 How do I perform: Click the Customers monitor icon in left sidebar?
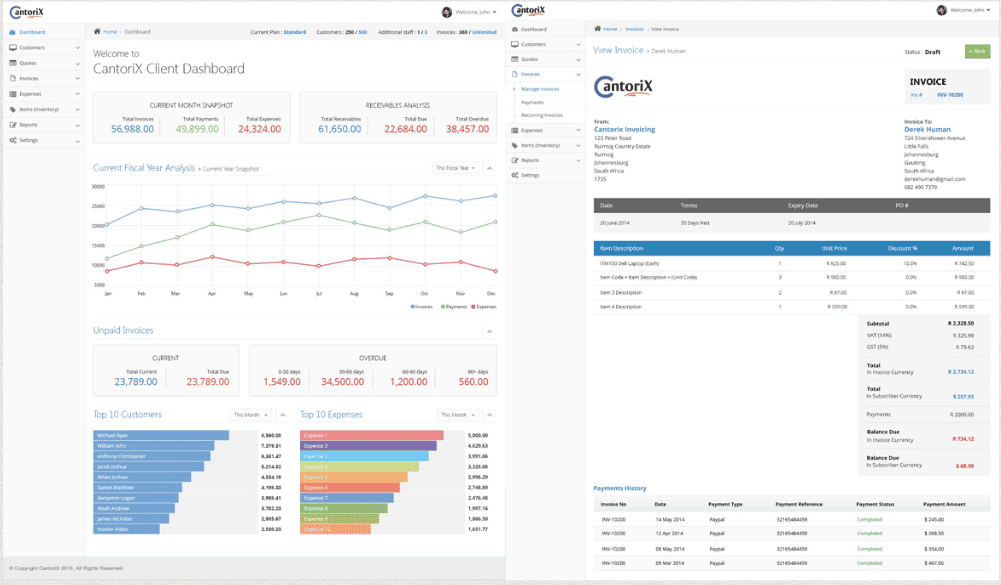pos(13,47)
